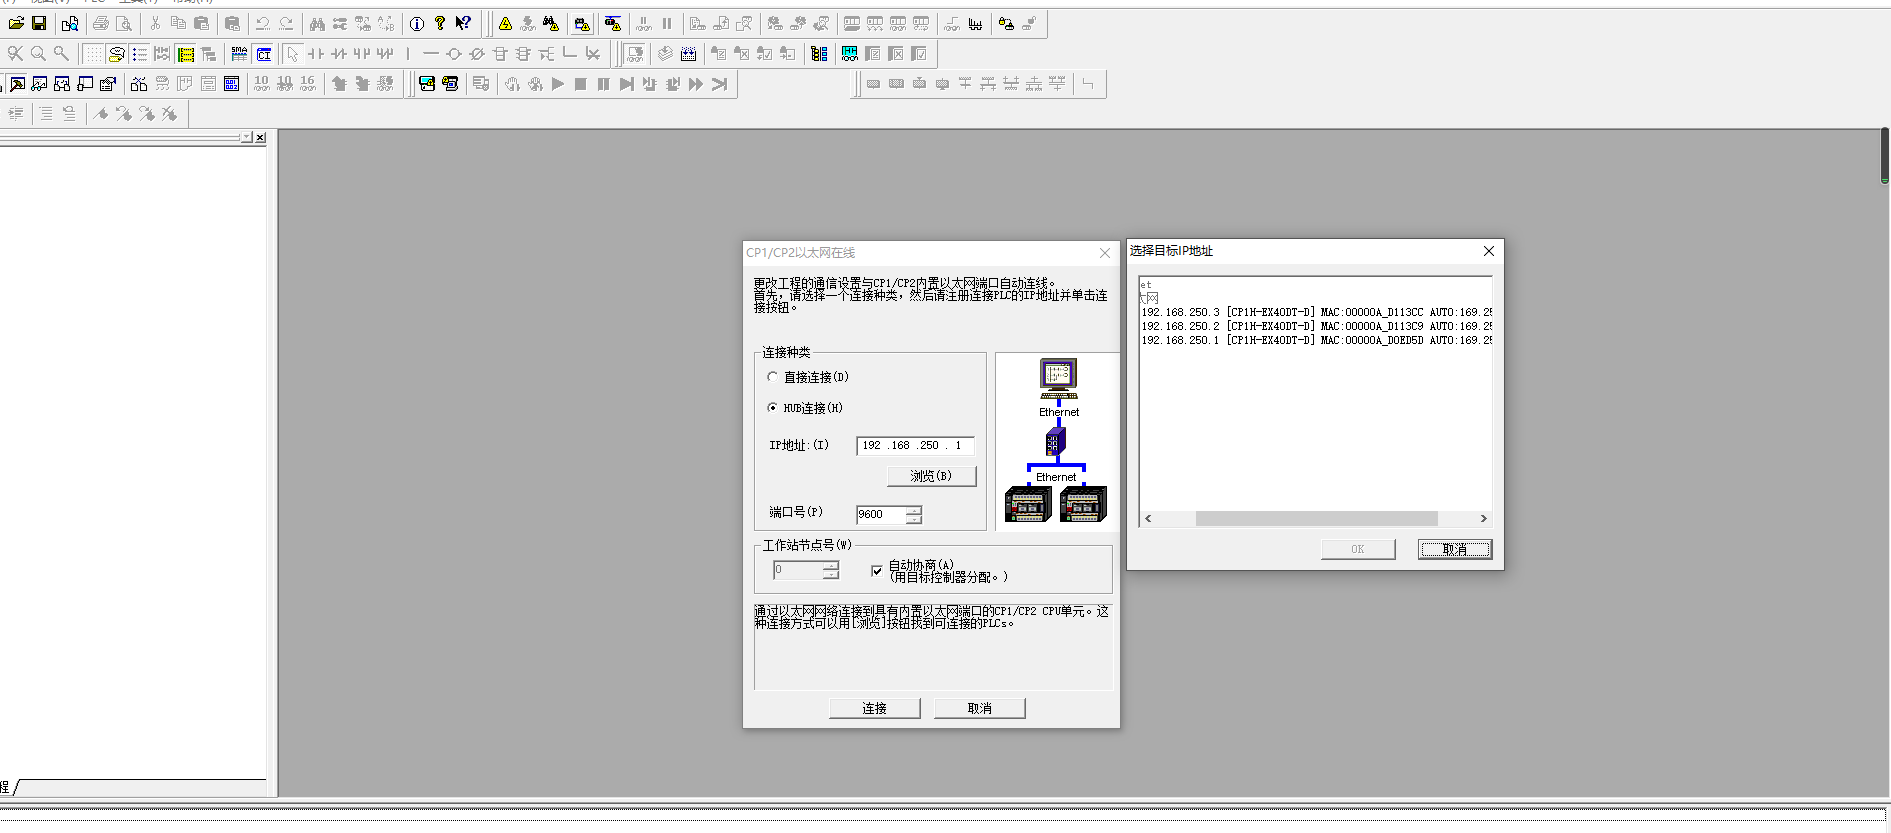1891x833 pixels.
Task: Click the 连接 connect button
Action: [x=874, y=708]
